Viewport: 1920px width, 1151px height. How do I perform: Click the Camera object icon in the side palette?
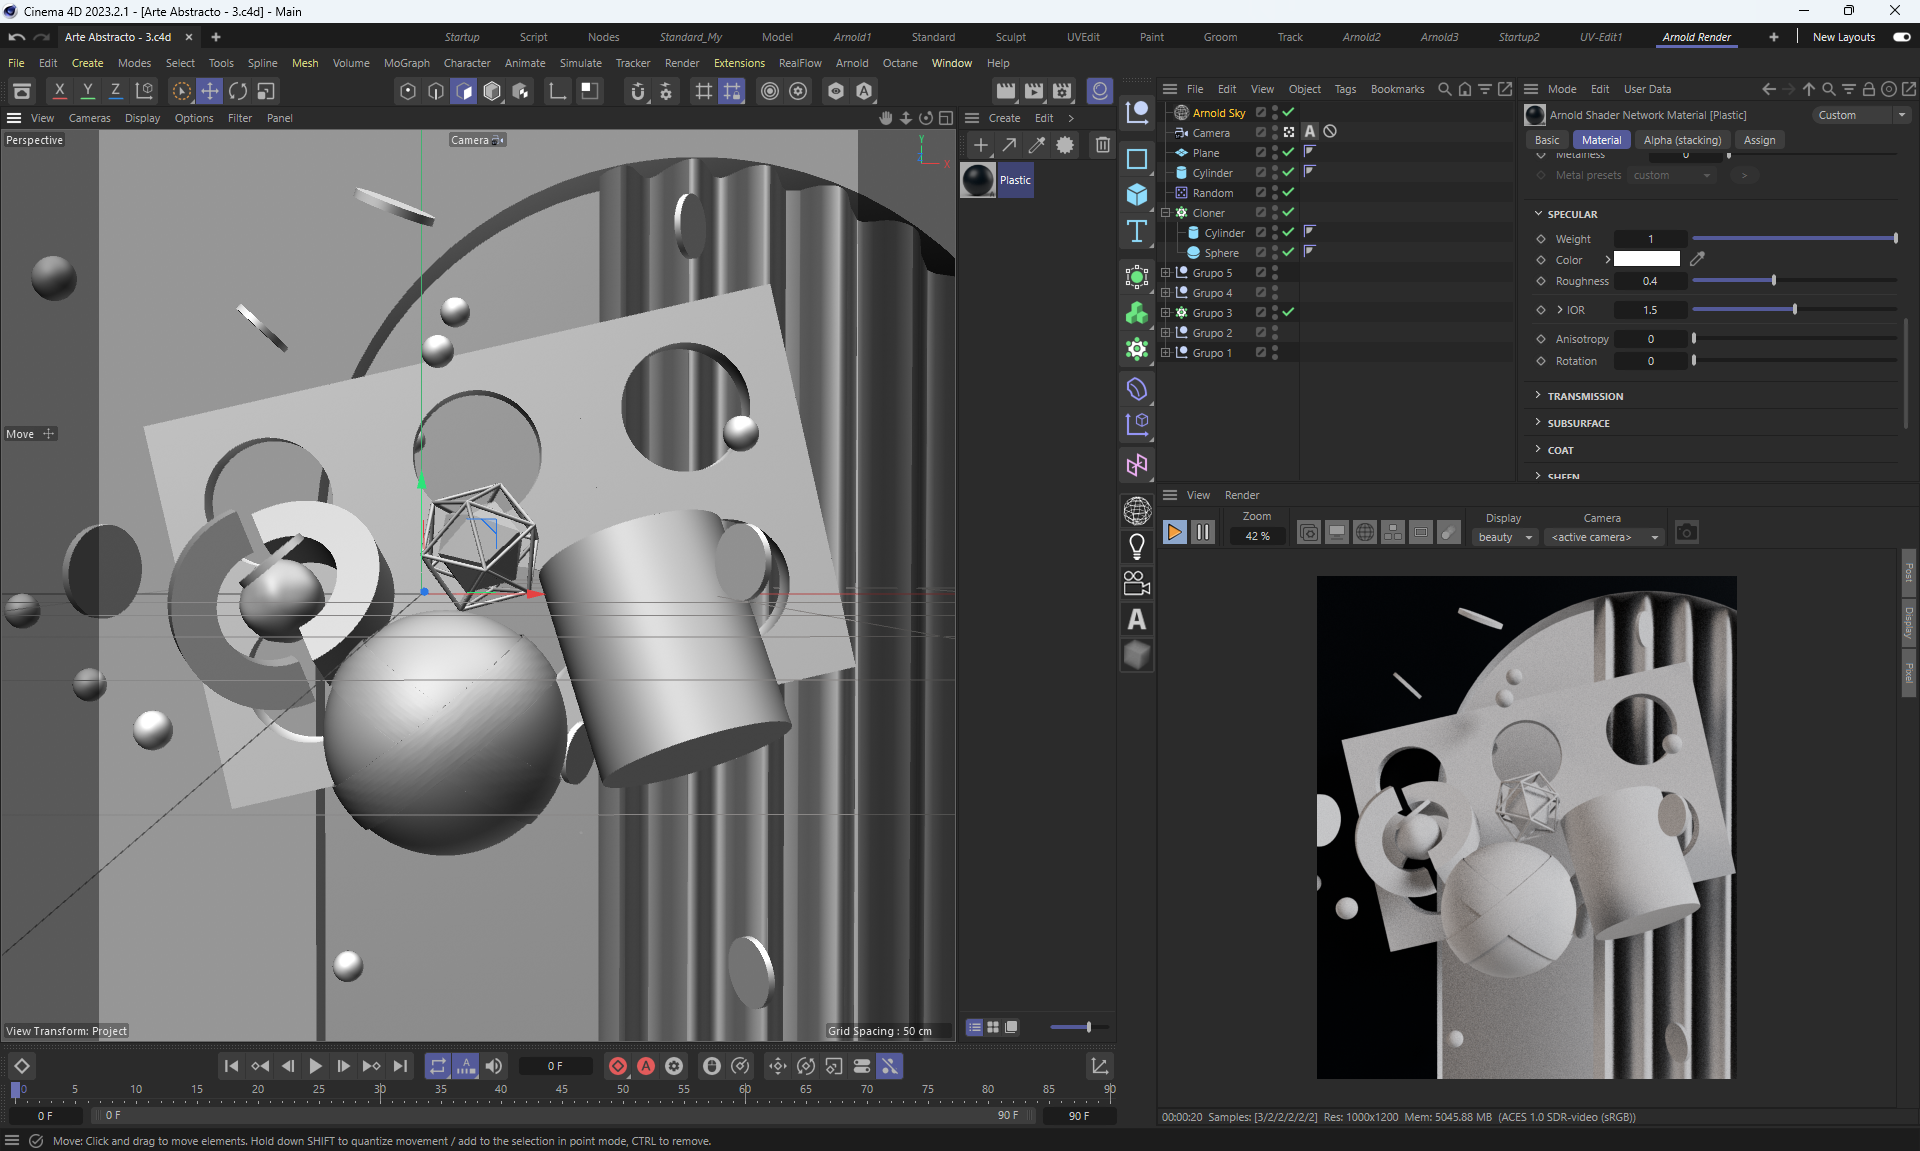click(x=1137, y=582)
